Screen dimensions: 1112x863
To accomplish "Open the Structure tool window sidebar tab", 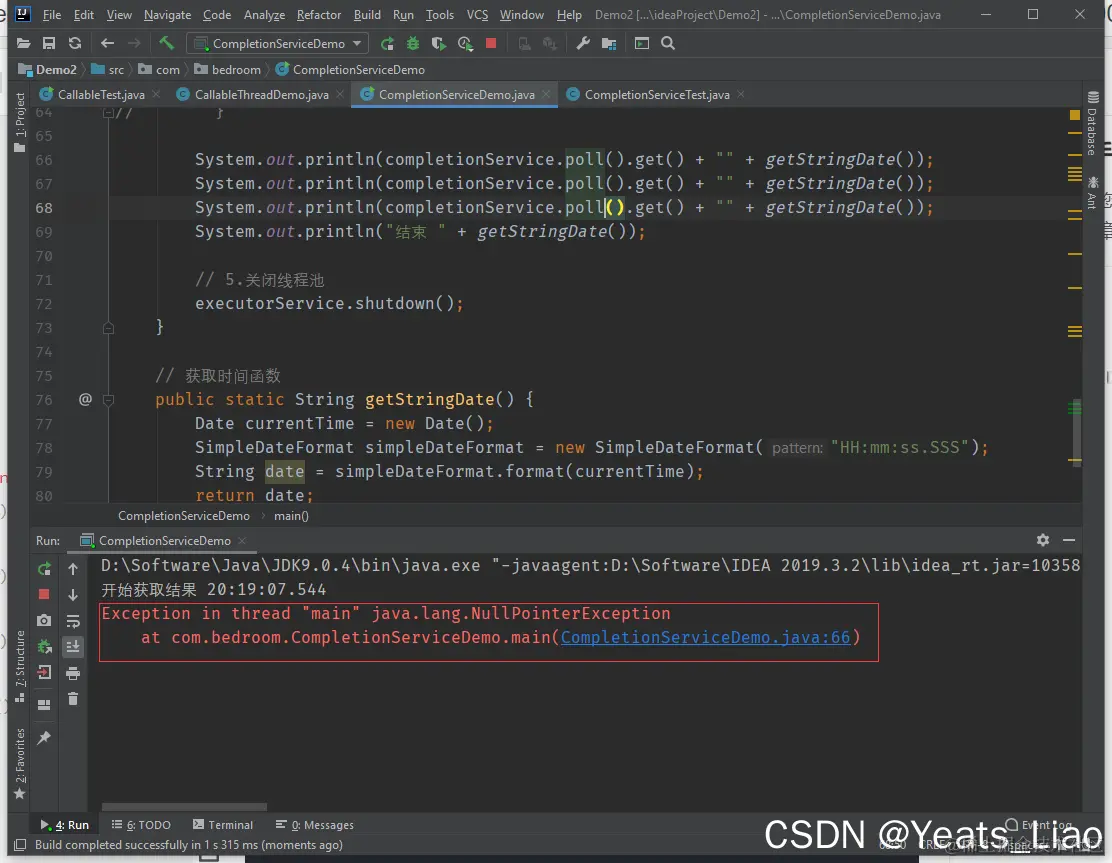I will coord(20,667).
